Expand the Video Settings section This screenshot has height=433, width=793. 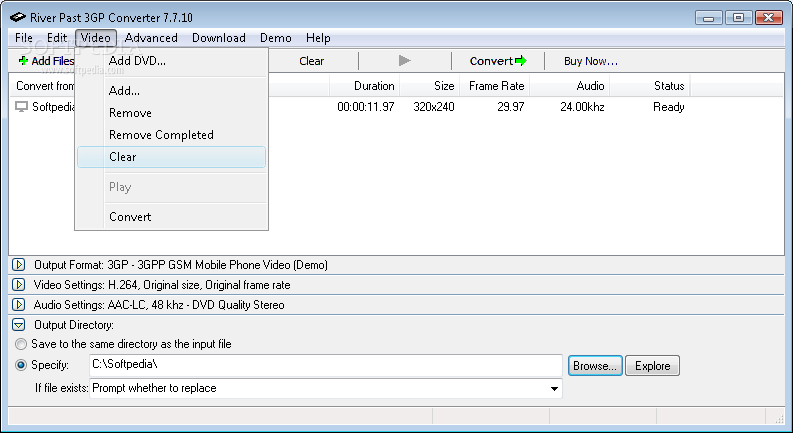click(19, 285)
